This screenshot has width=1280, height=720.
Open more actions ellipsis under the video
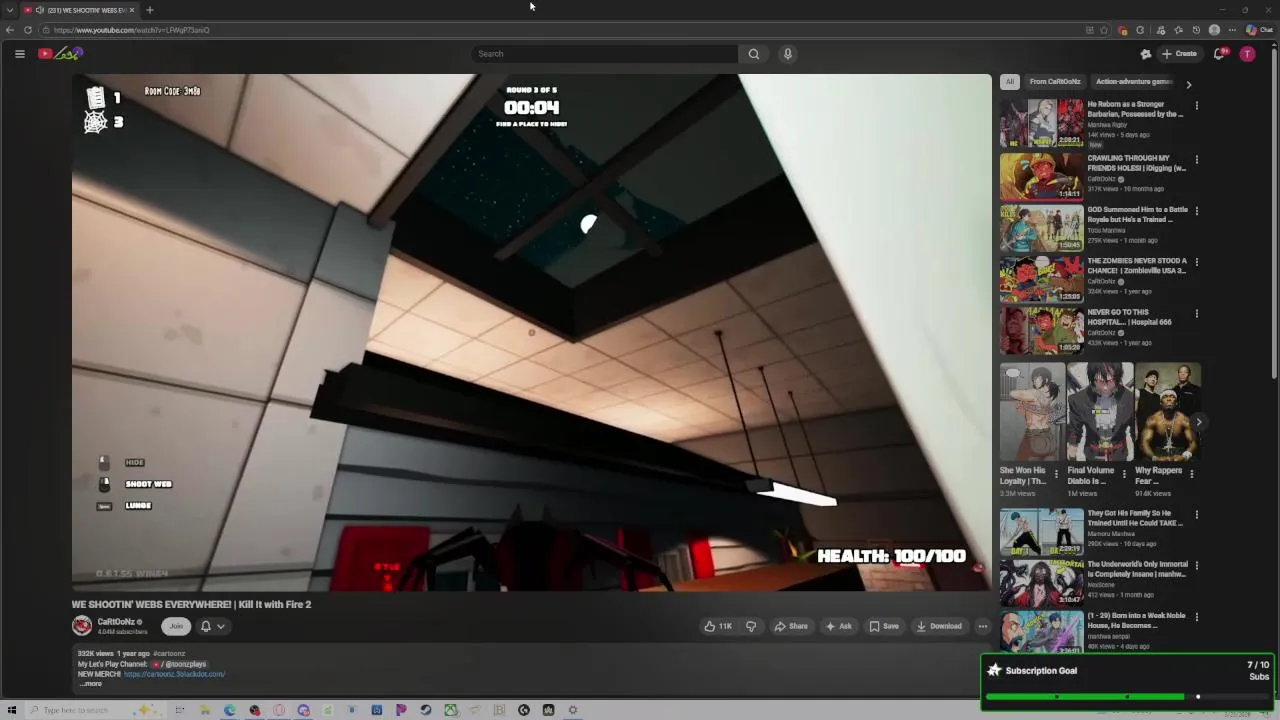982,626
